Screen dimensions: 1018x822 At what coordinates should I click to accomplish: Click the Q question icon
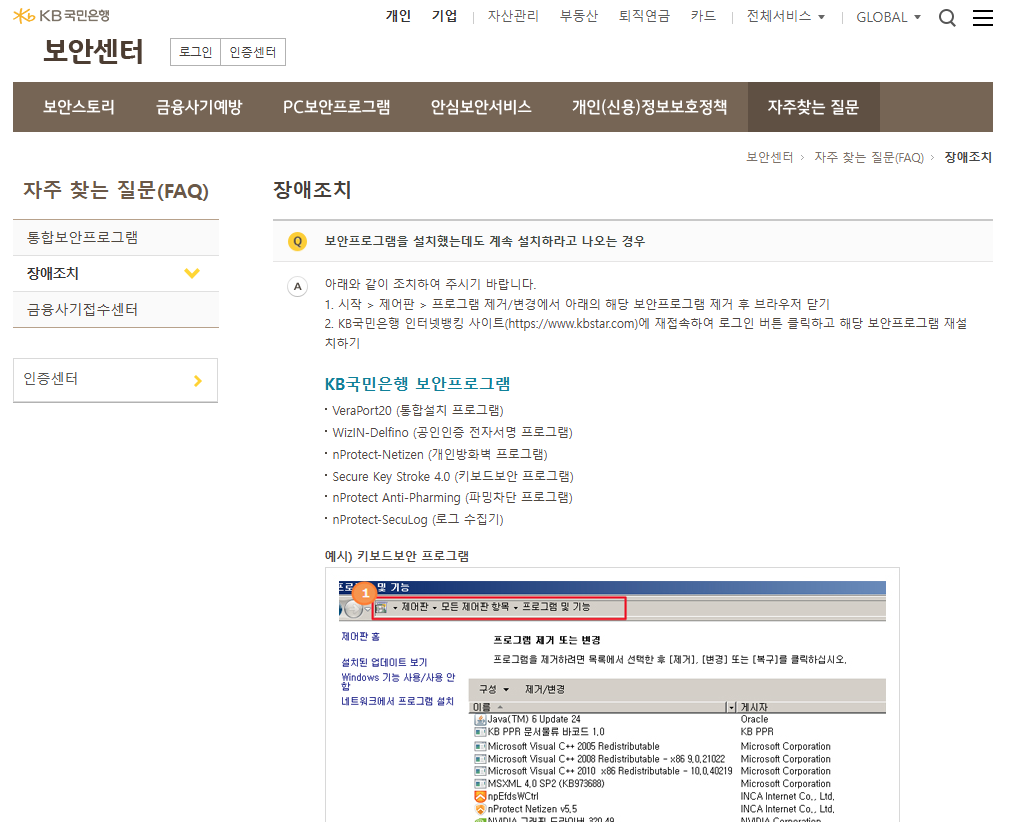297,242
